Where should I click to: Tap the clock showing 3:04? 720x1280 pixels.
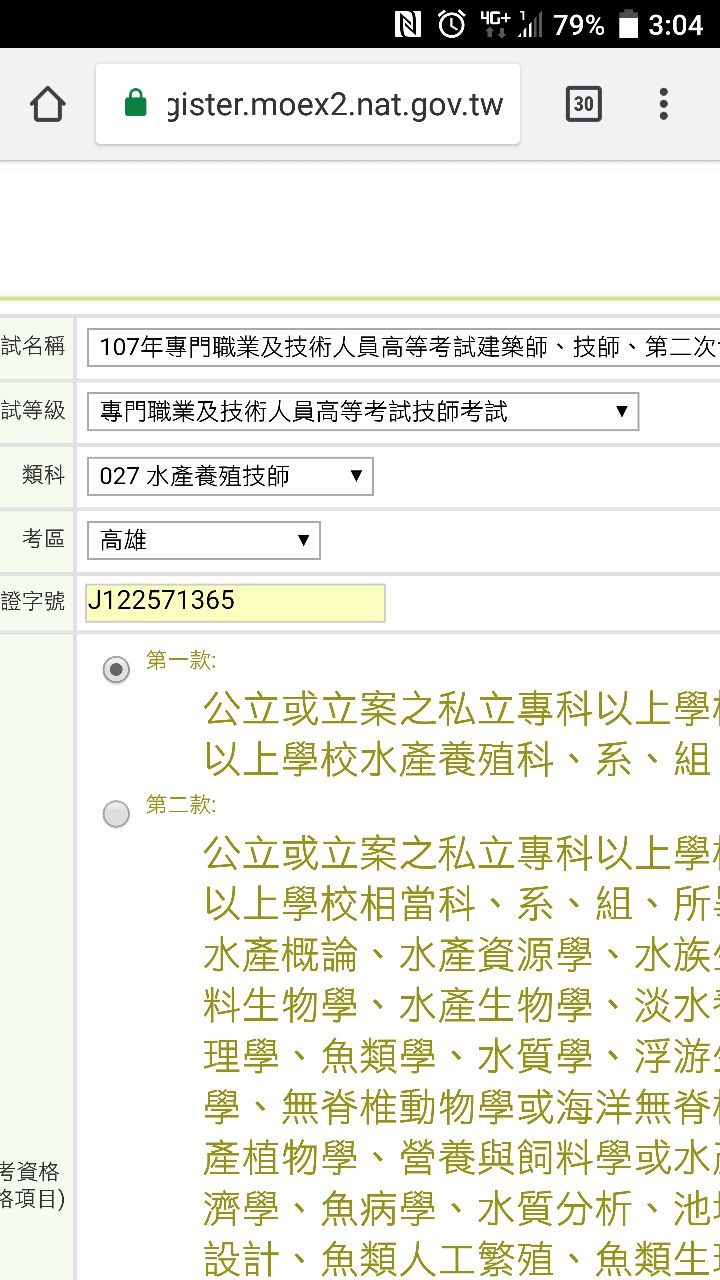pyautogui.click(x=675, y=24)
